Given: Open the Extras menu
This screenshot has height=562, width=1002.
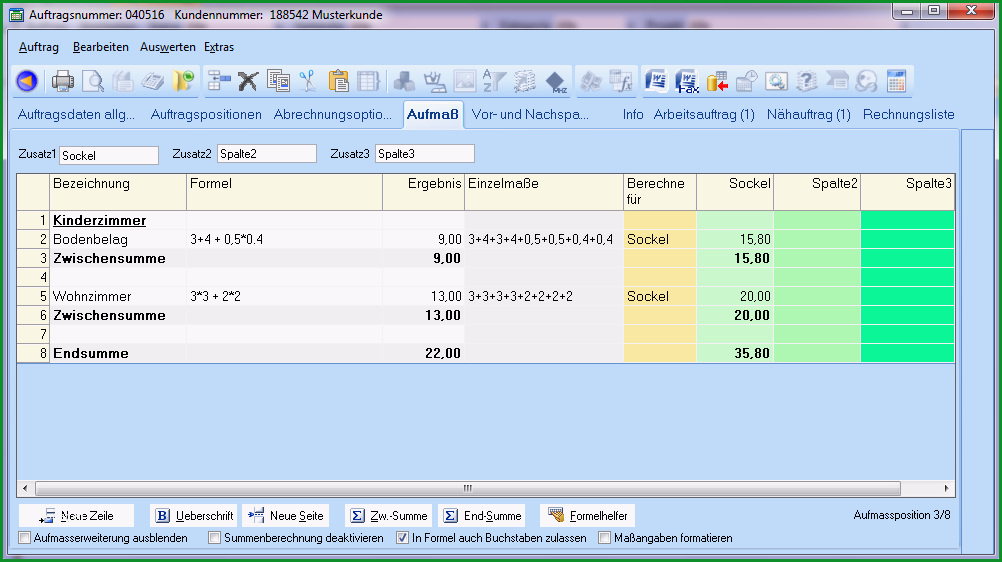Looking at the screenshot, I should (219, 47).
